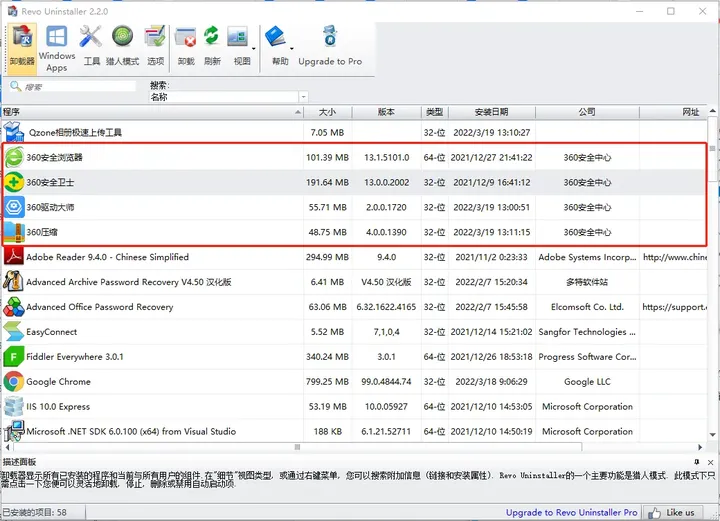The height and width of the screenshot is (521, 720).
Task: Open the 工具 (Tools) toolbar icon
Action: (91, 45)
